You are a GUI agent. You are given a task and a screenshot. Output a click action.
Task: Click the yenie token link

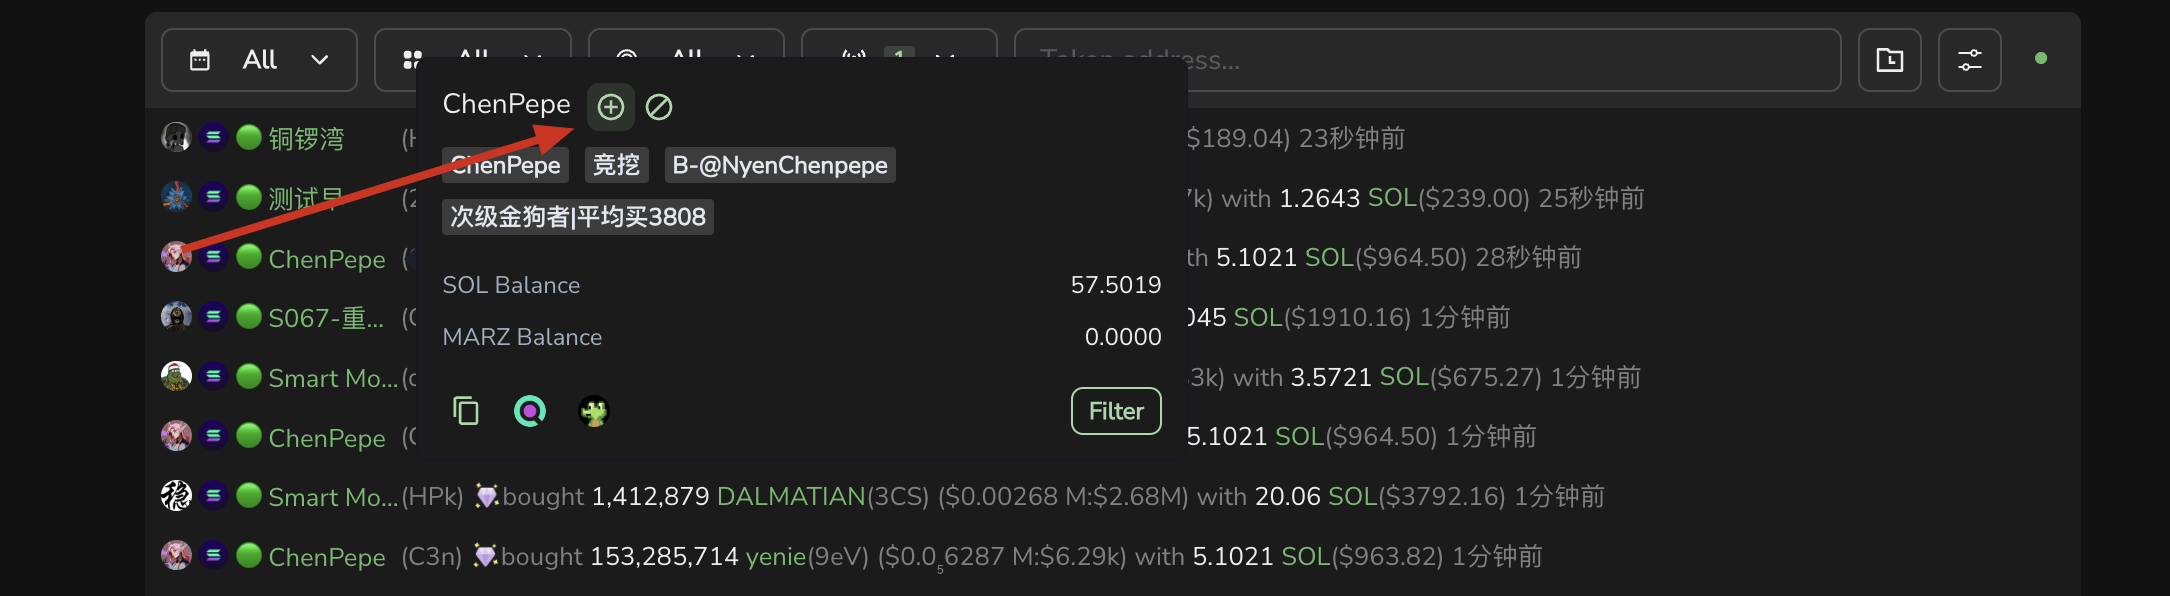[775, 556]
